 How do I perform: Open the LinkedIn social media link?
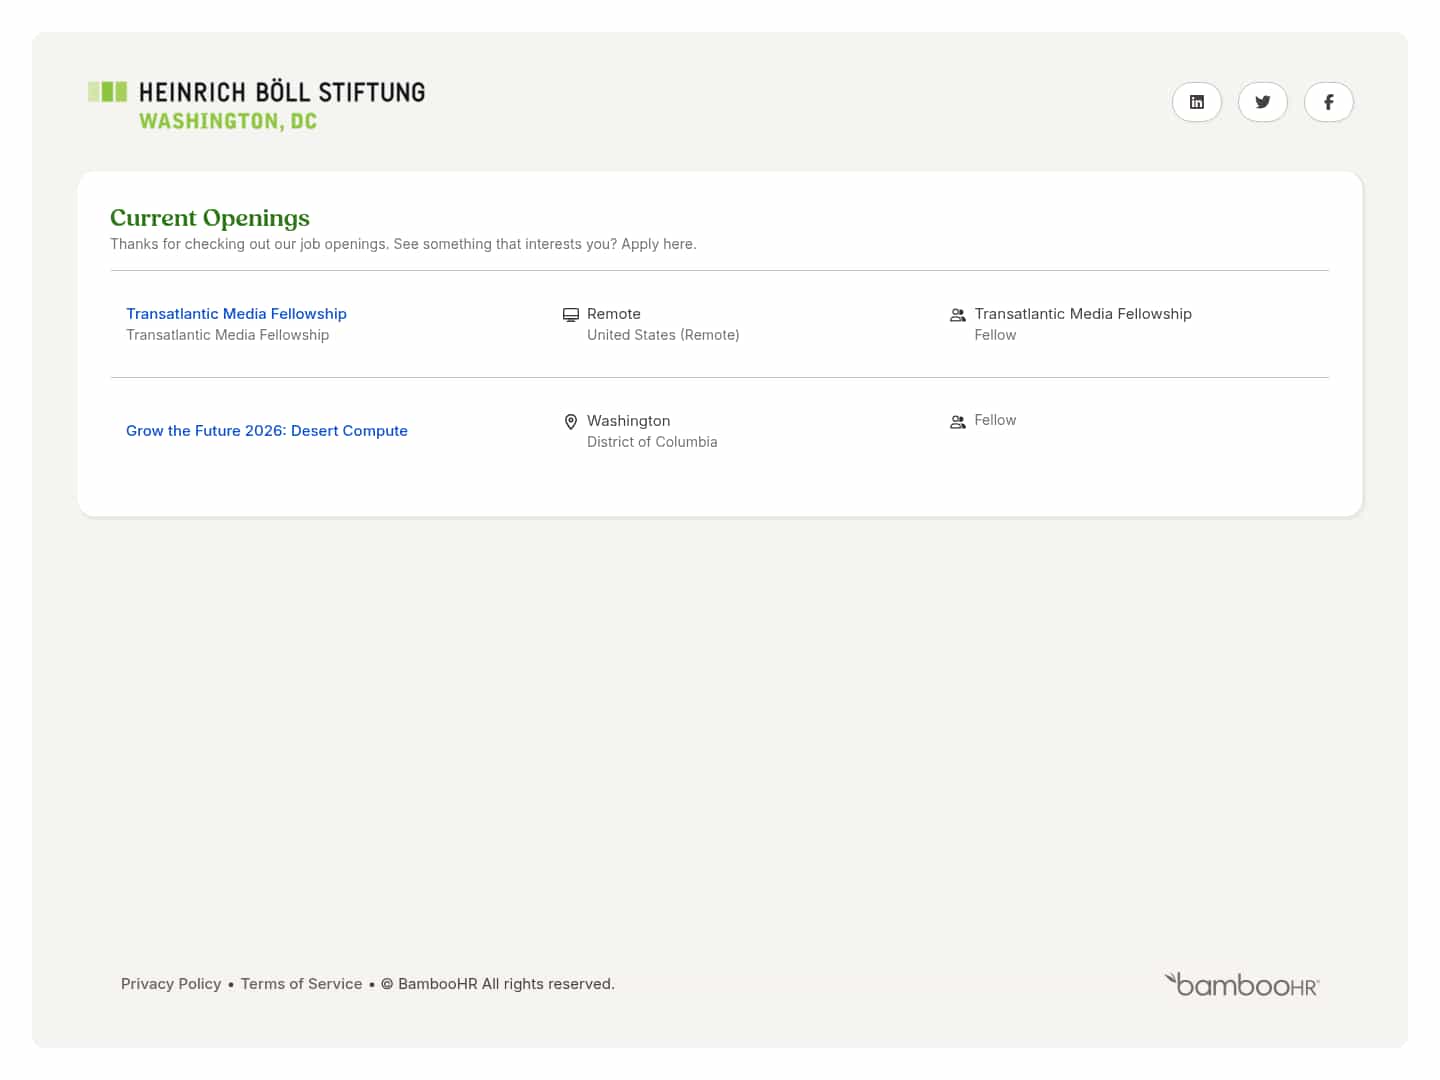[1196, 102]
